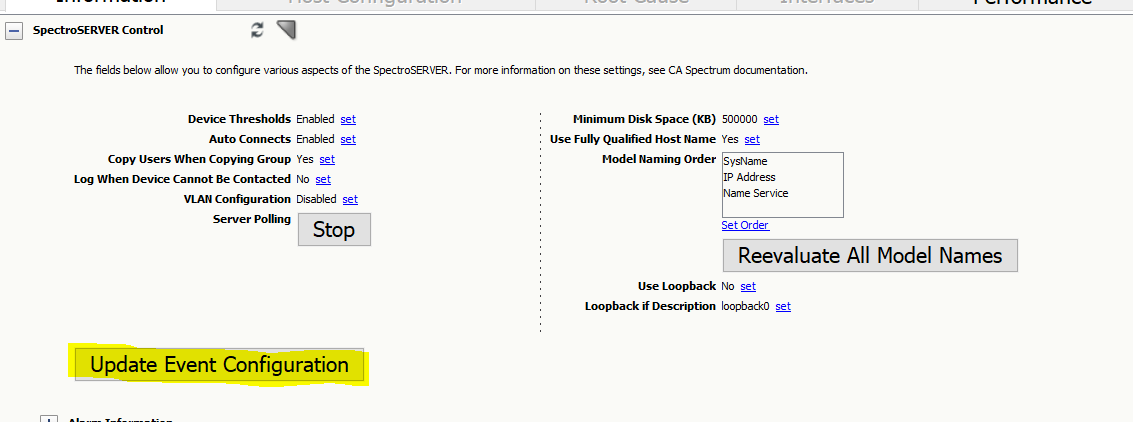Click Reevaluate All Model Names button
This screenshot has height=422, width=1133.
tap(870, 255)
